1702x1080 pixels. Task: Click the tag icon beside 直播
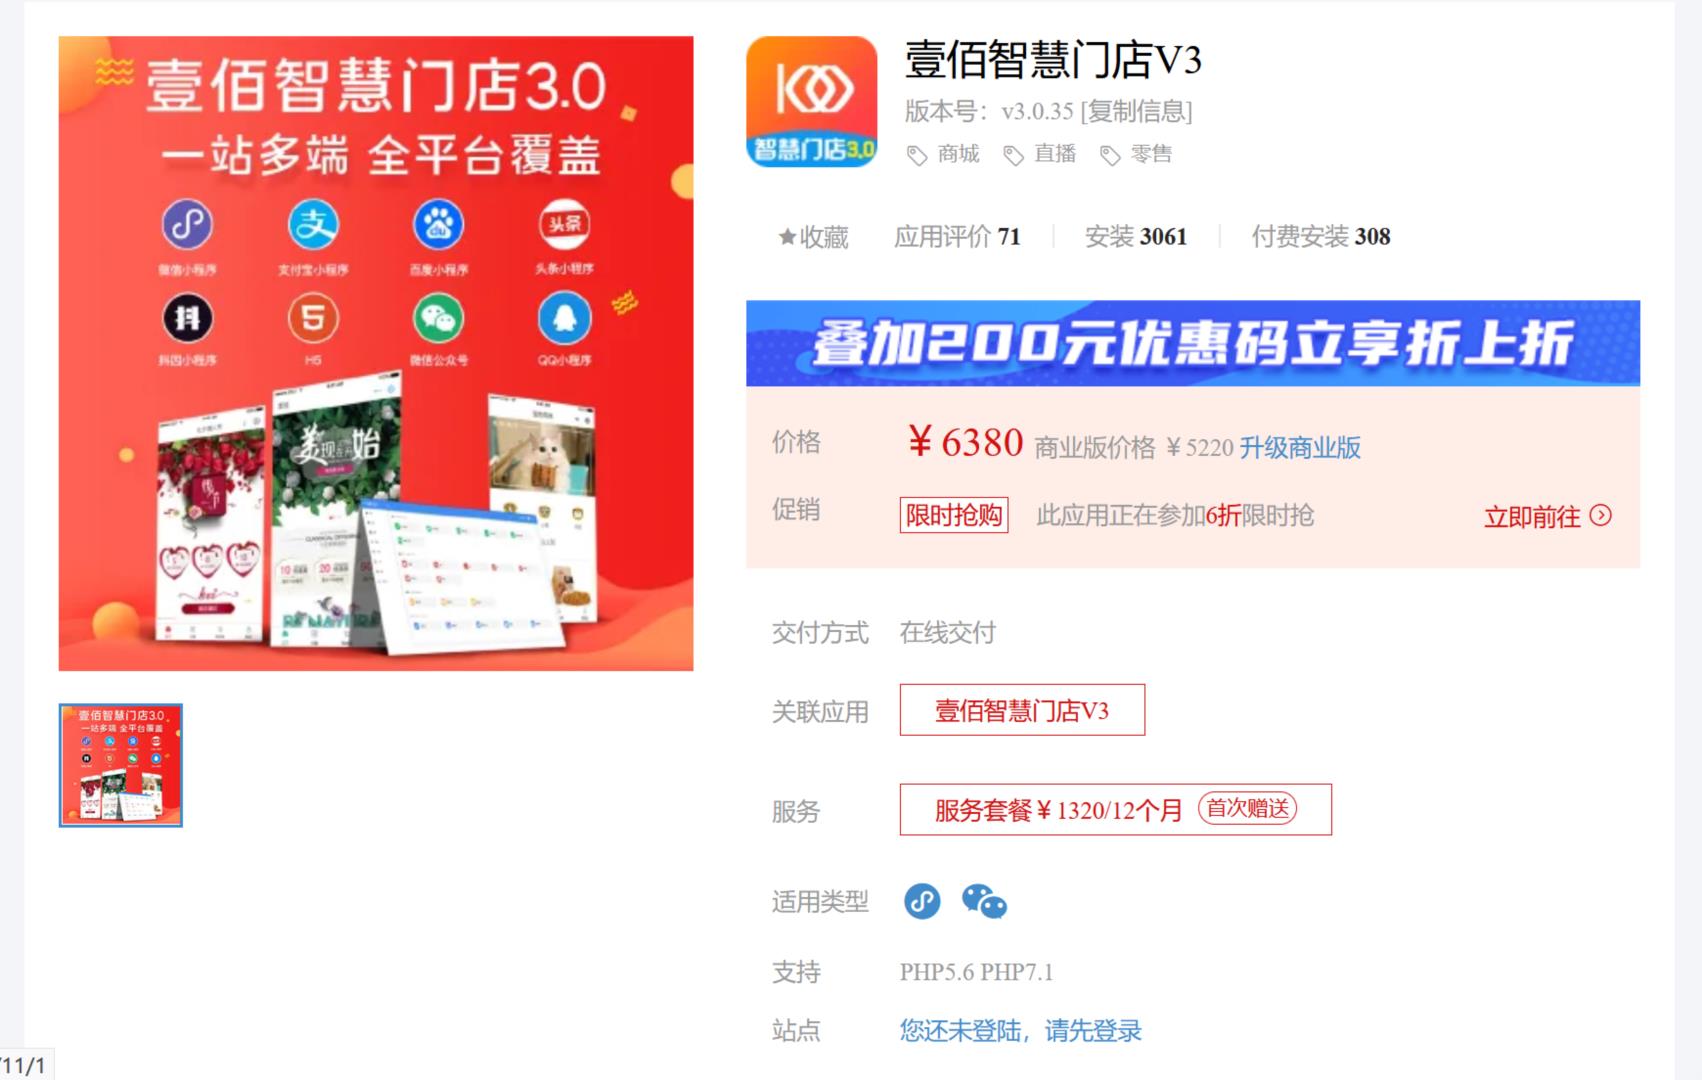click(1013, 155)
